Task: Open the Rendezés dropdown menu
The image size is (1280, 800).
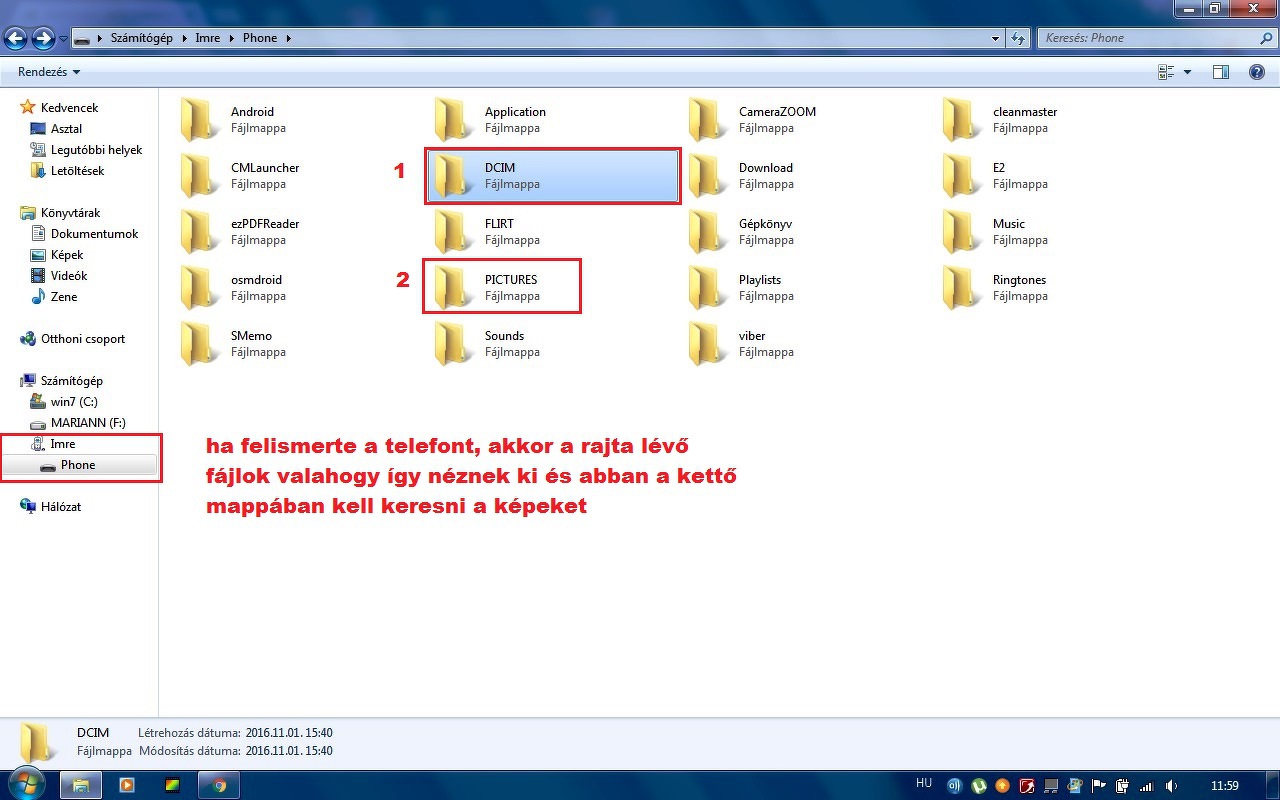Action: [49, 72]
